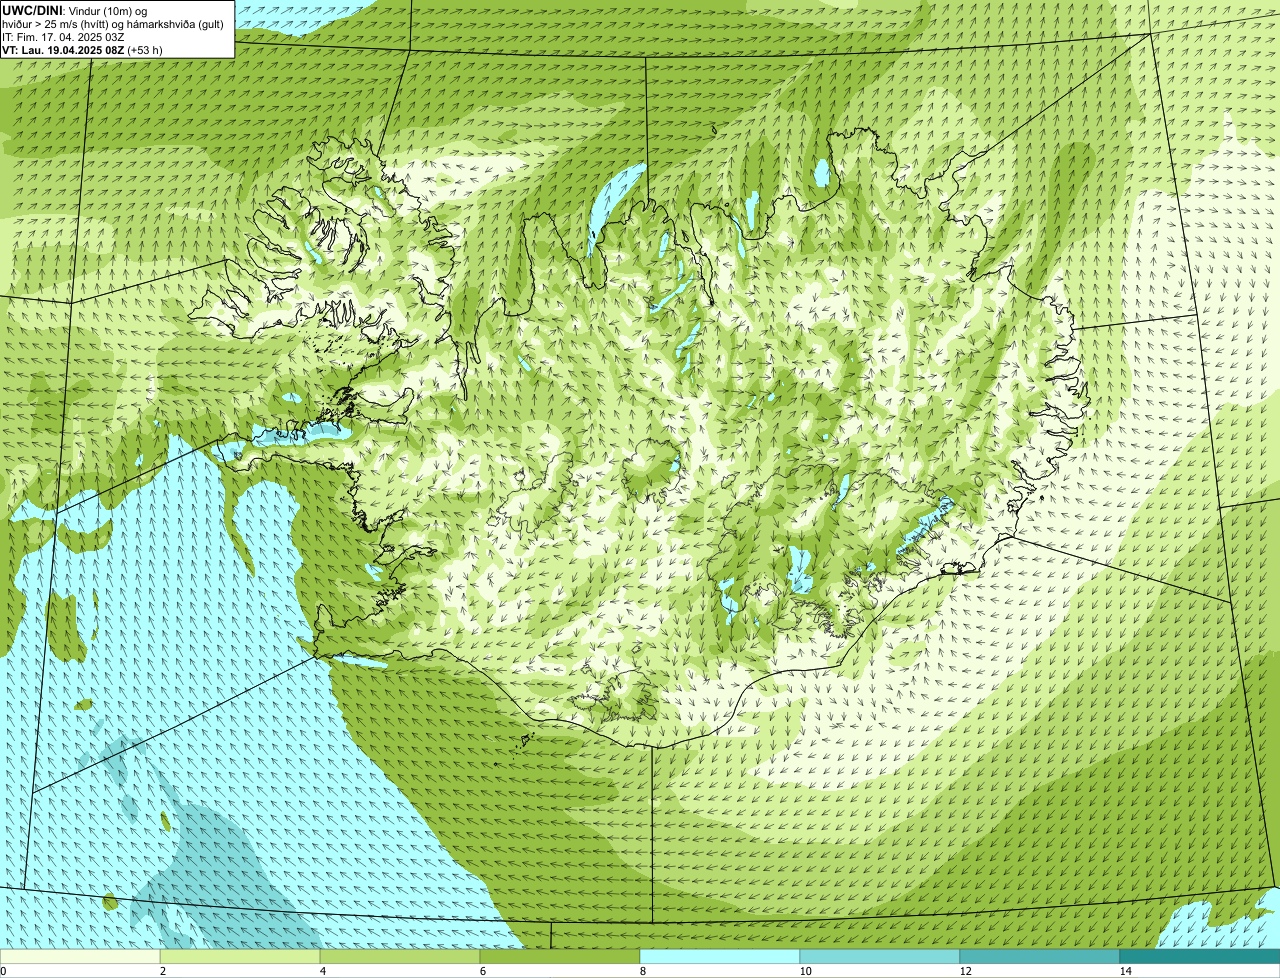The image size is (1280, 978).
Task: Click the 12–14 m/s teal legend swatch
Action: [1040, 956]
